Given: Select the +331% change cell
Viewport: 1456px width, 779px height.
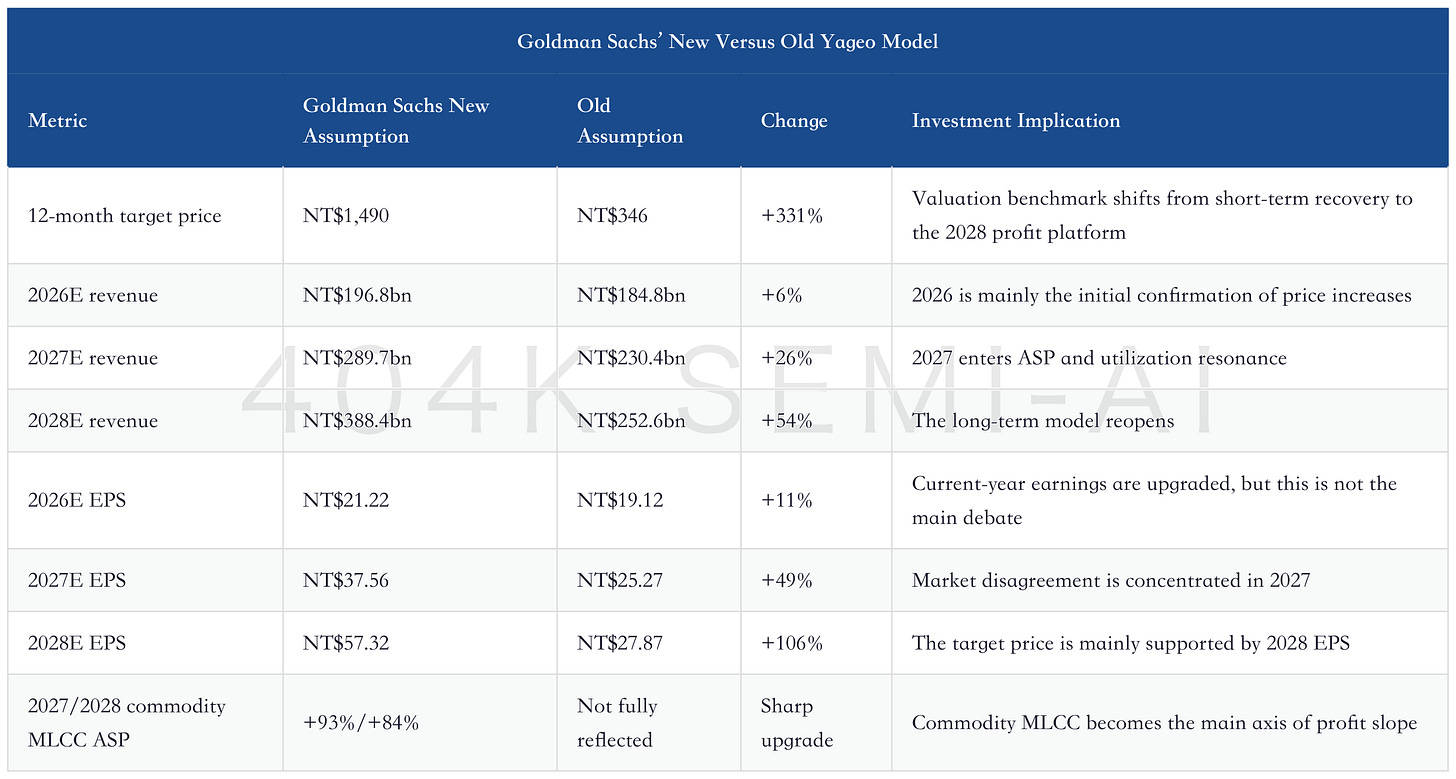Looking at the screenshot, I should 792,216.
